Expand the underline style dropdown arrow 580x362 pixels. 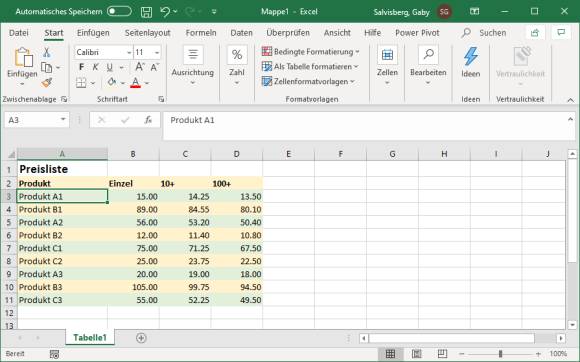click(121, 68)
